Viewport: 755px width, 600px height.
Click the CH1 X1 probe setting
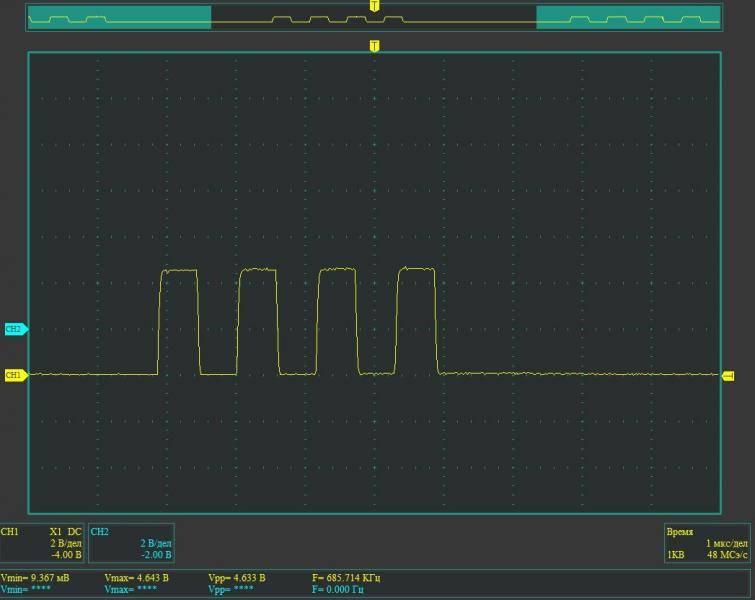(57, 532)
